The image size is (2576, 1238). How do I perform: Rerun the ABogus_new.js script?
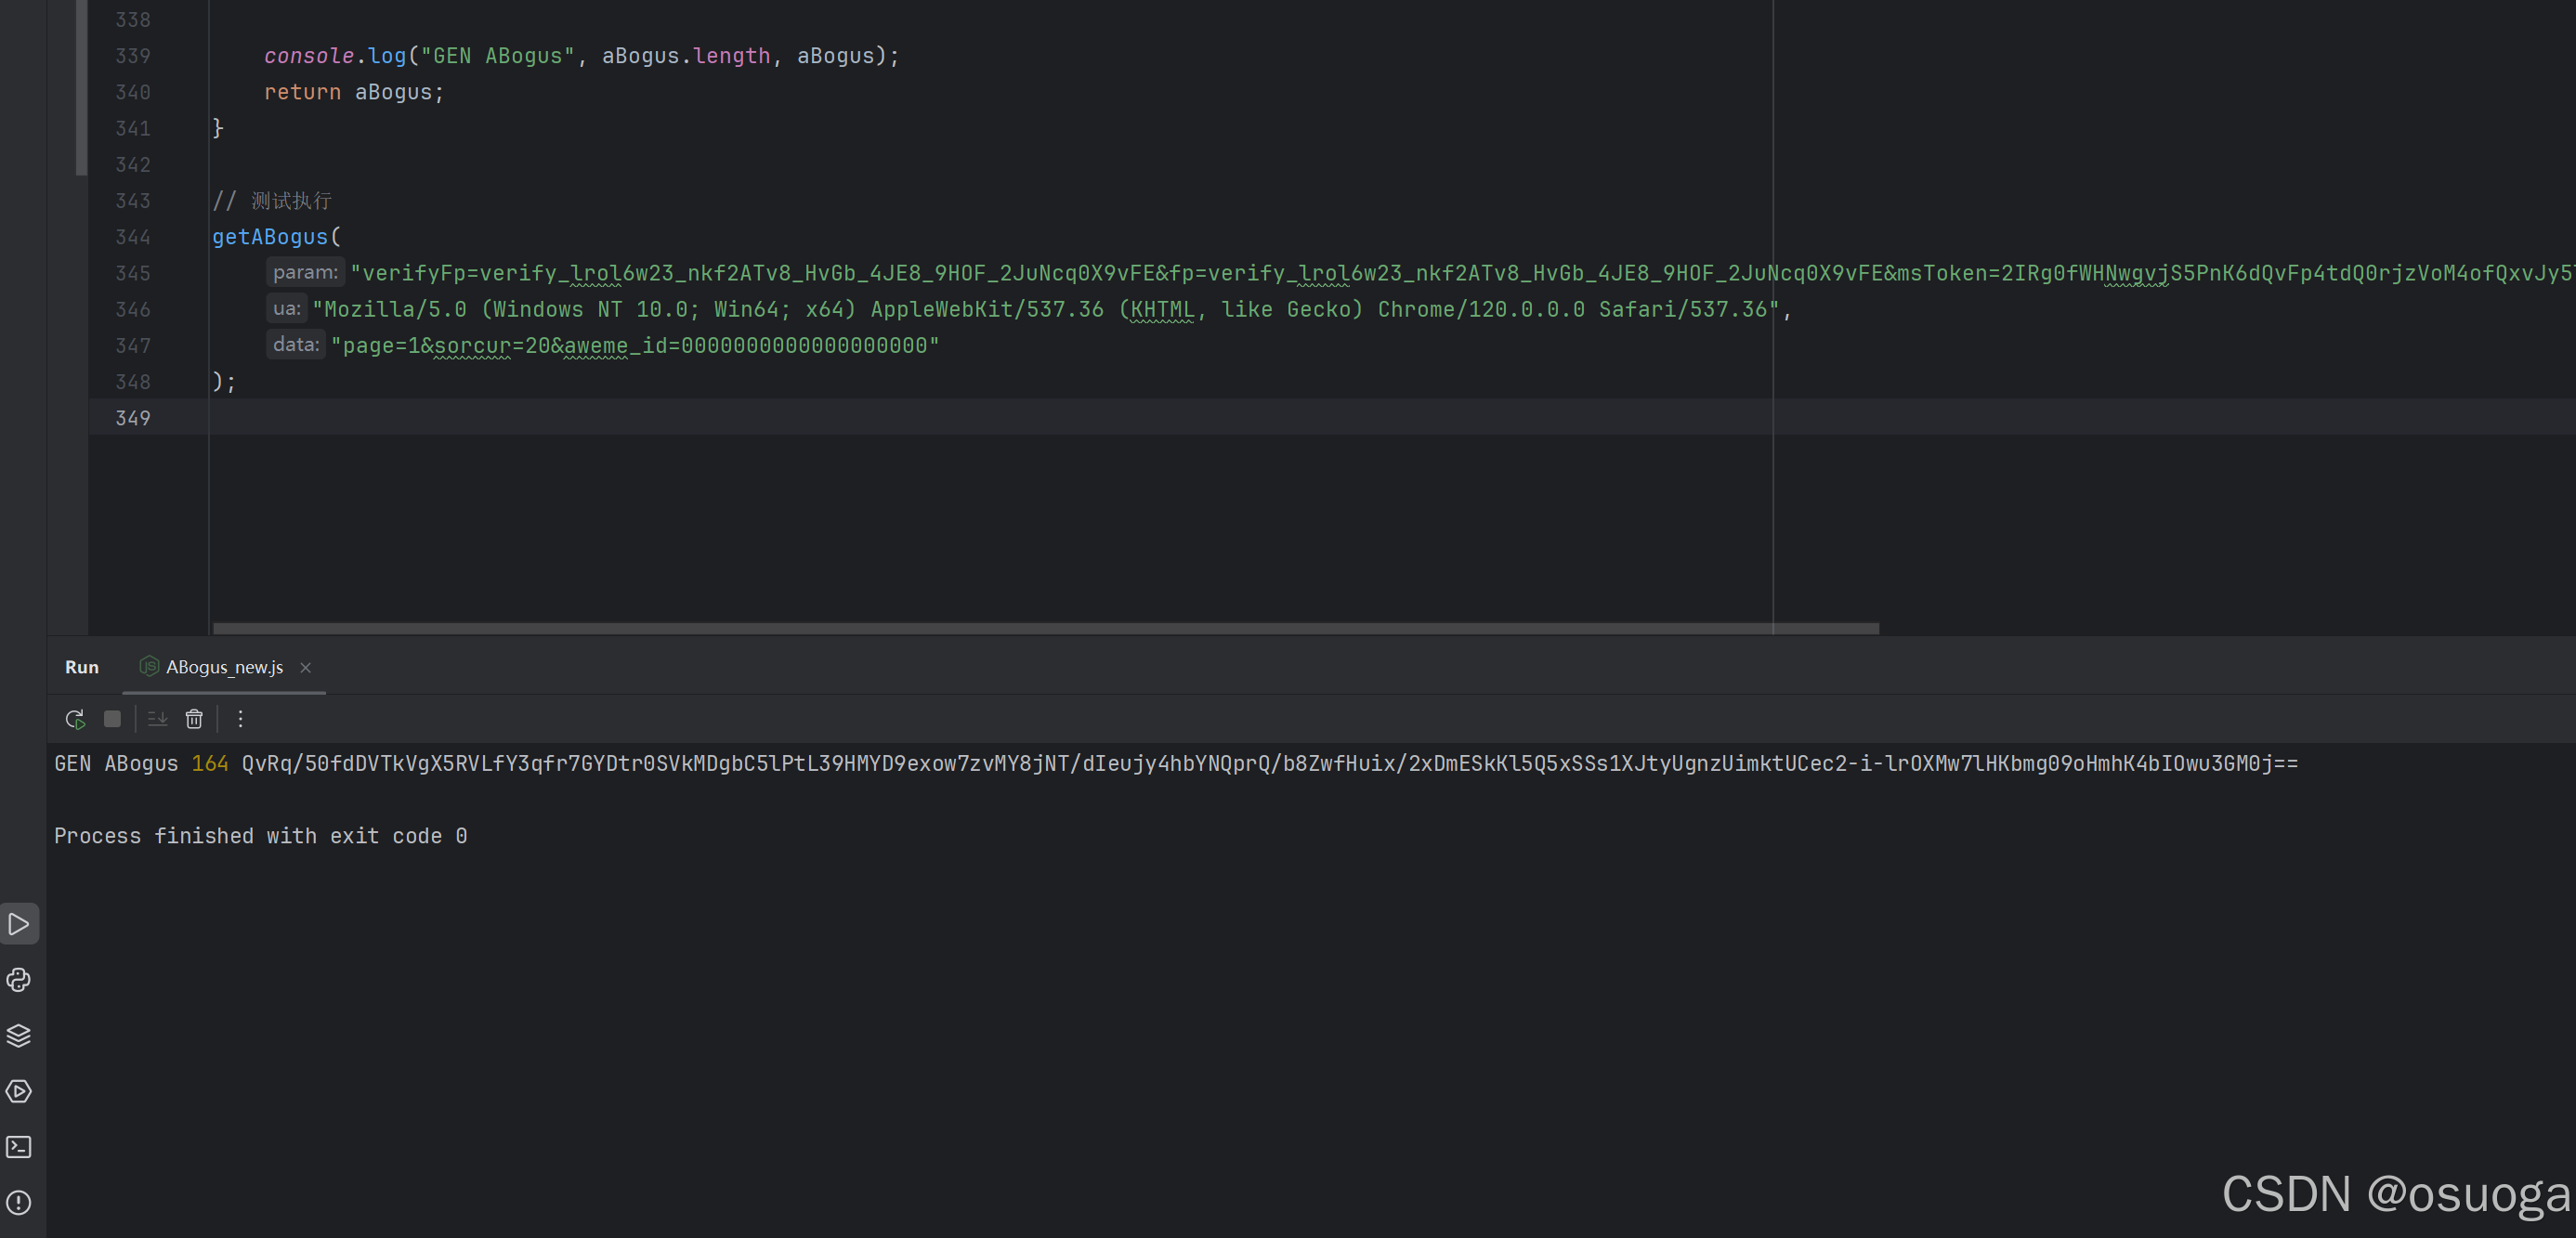pyautogui.click(x=75, y=718)
